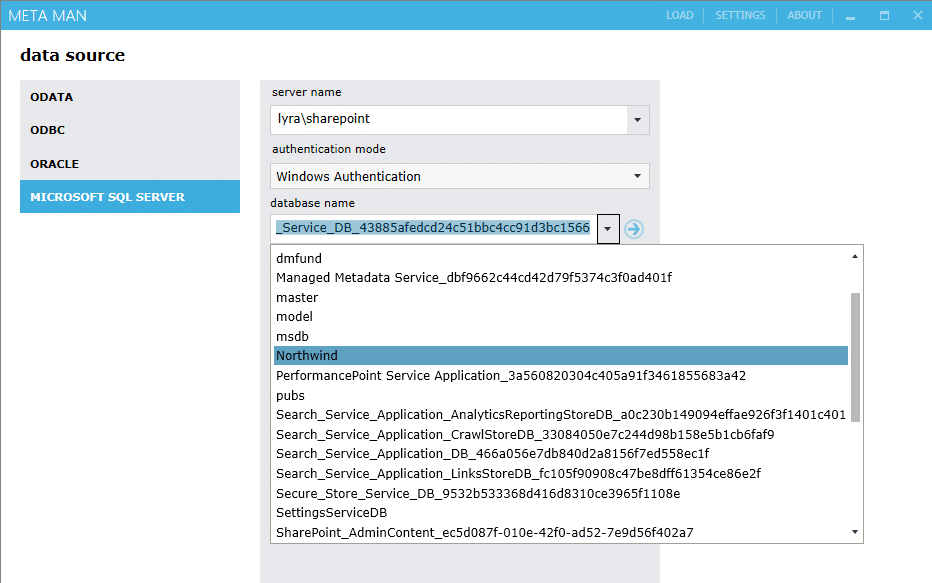The width and height of the screenshot is (932, 583).
Task: Click into the server name field lyra\sharepoint
Action: point(449,119)
